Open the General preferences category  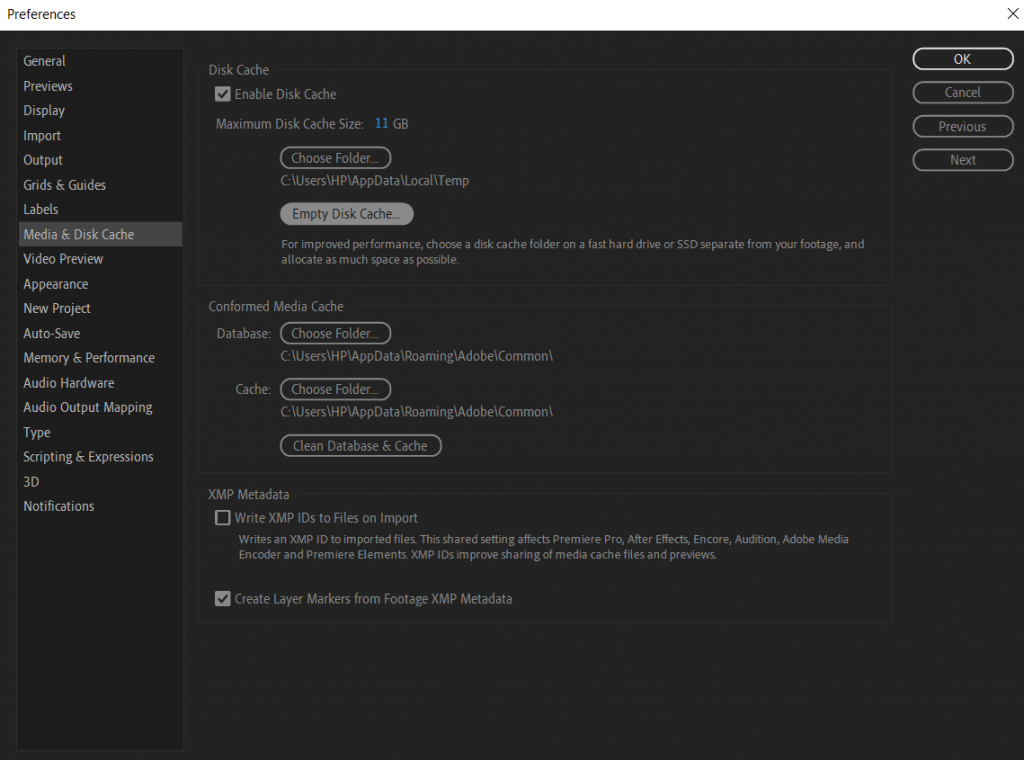pyautogui.click(x=45, y=61)
